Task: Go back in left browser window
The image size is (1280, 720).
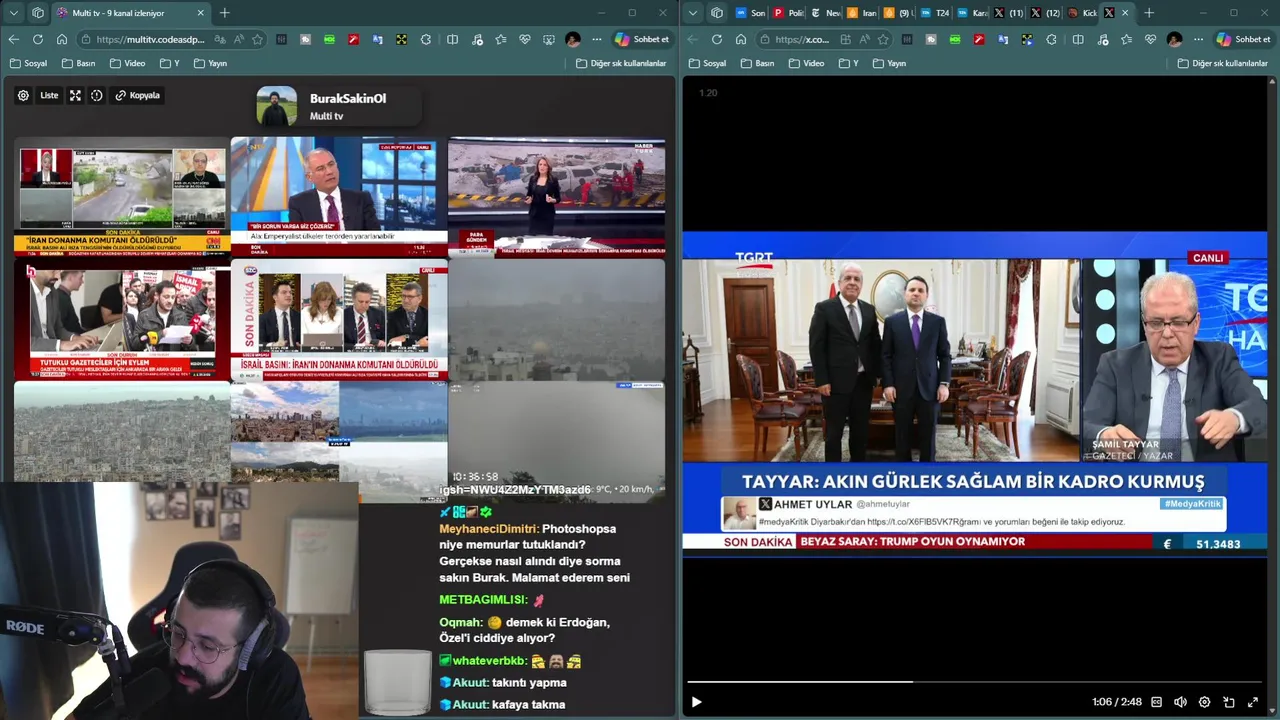Action: click(x=14, y=39)
